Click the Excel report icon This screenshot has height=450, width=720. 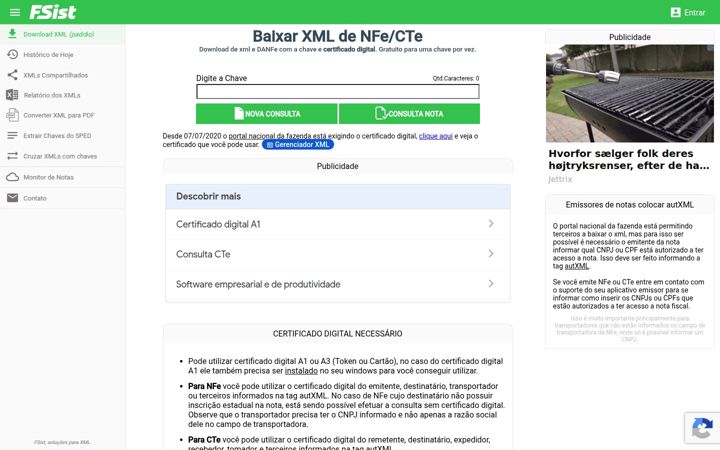pyautogui.click(x=12, y=95)
